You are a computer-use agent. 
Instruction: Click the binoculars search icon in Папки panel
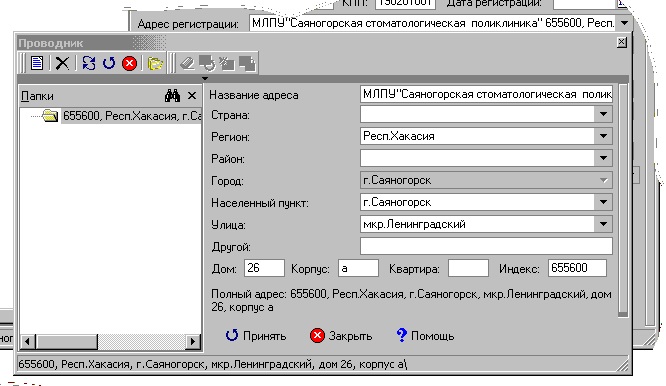[x=172, y=96]
